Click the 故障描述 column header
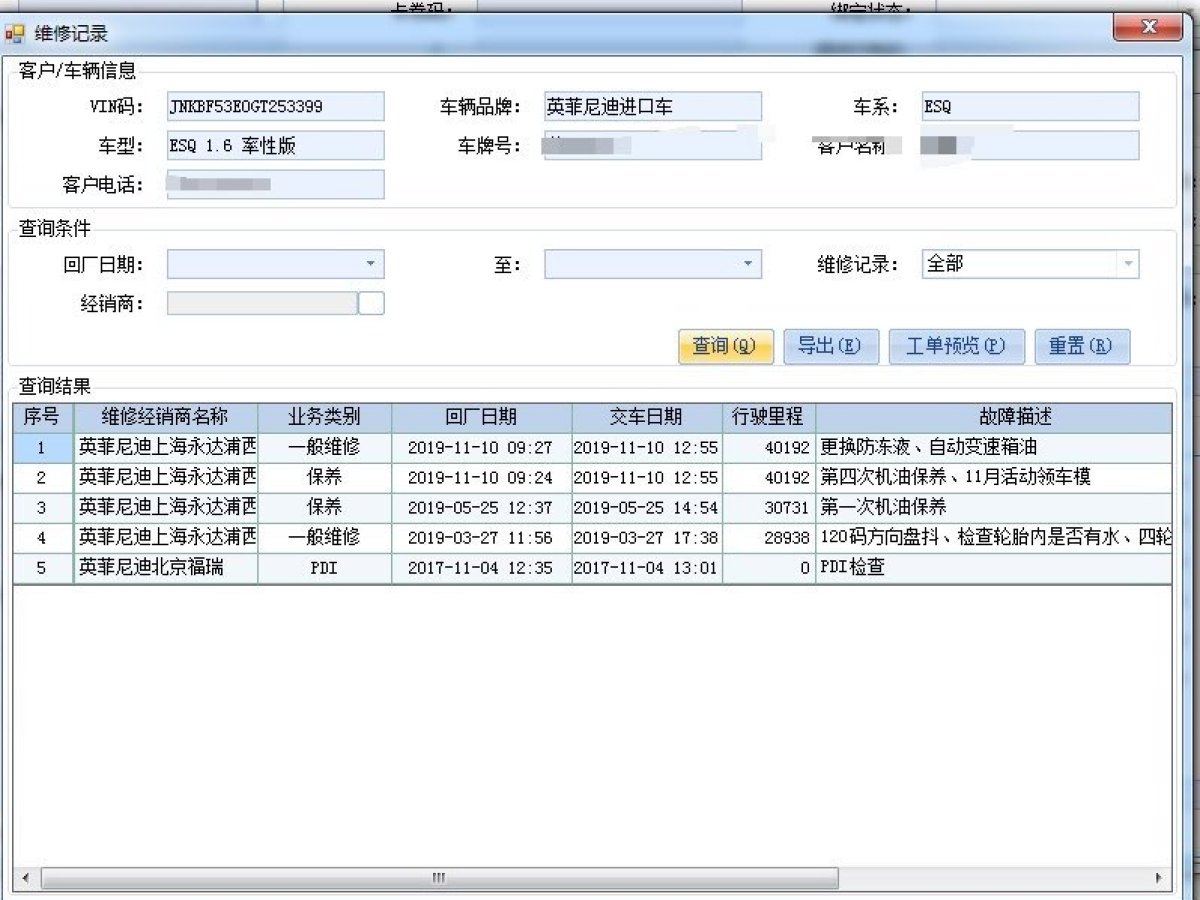This screenshot has width=1200, height=900. [x=1014, y=417]
